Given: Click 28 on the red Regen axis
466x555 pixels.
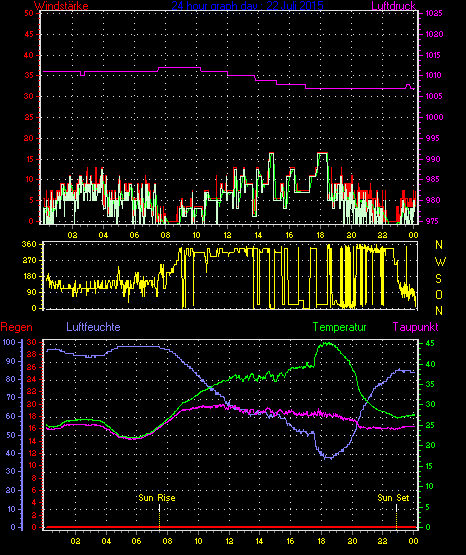Looking at the screenshot, I should tap(32, 354).
